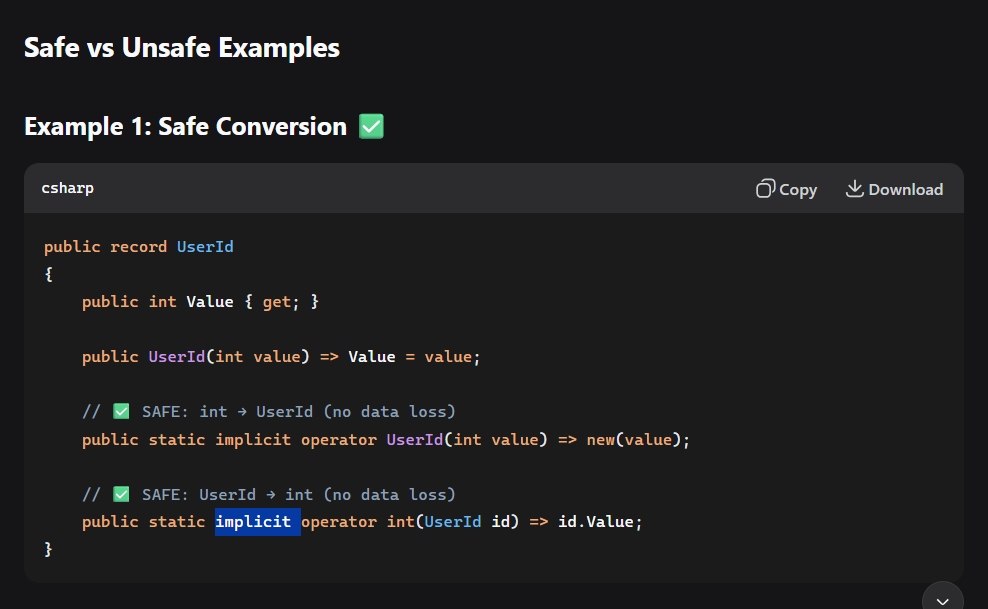Click 'Example 1: Safe Conversion' heading text
The image size is (988, 609).
pos(185,127)
